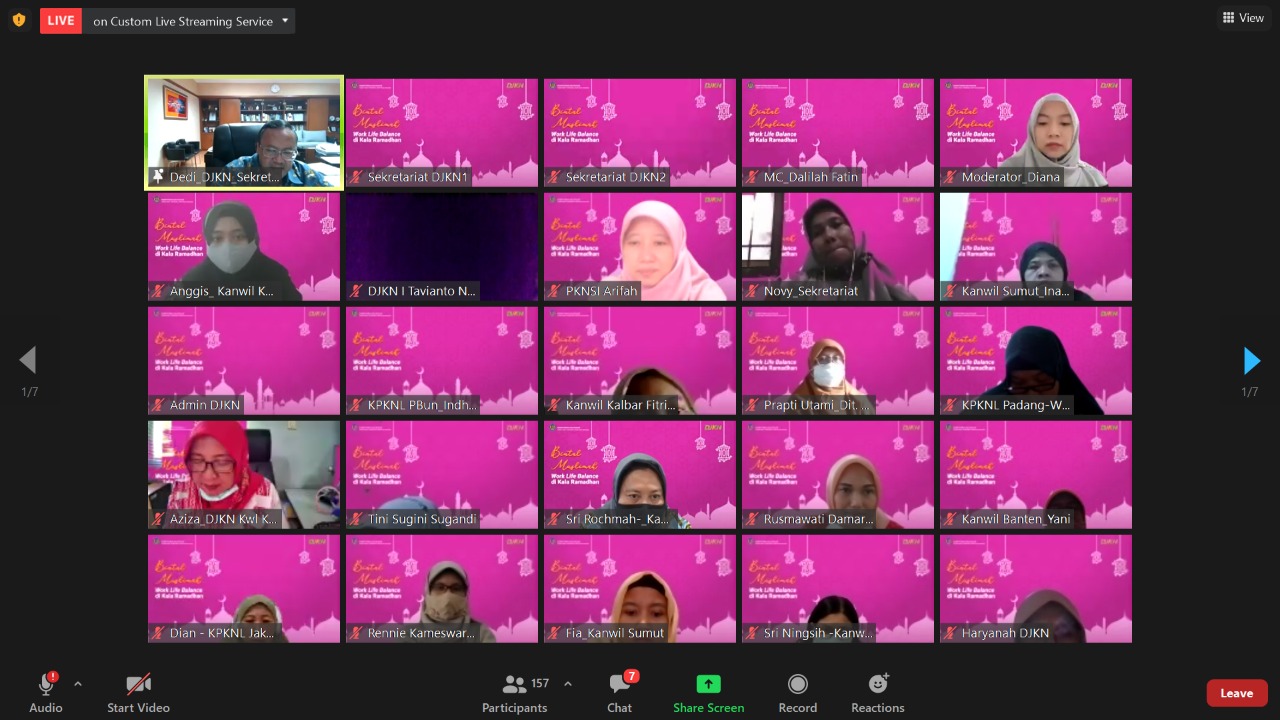Toggle Start Video camera on

[x=138, y=685]
